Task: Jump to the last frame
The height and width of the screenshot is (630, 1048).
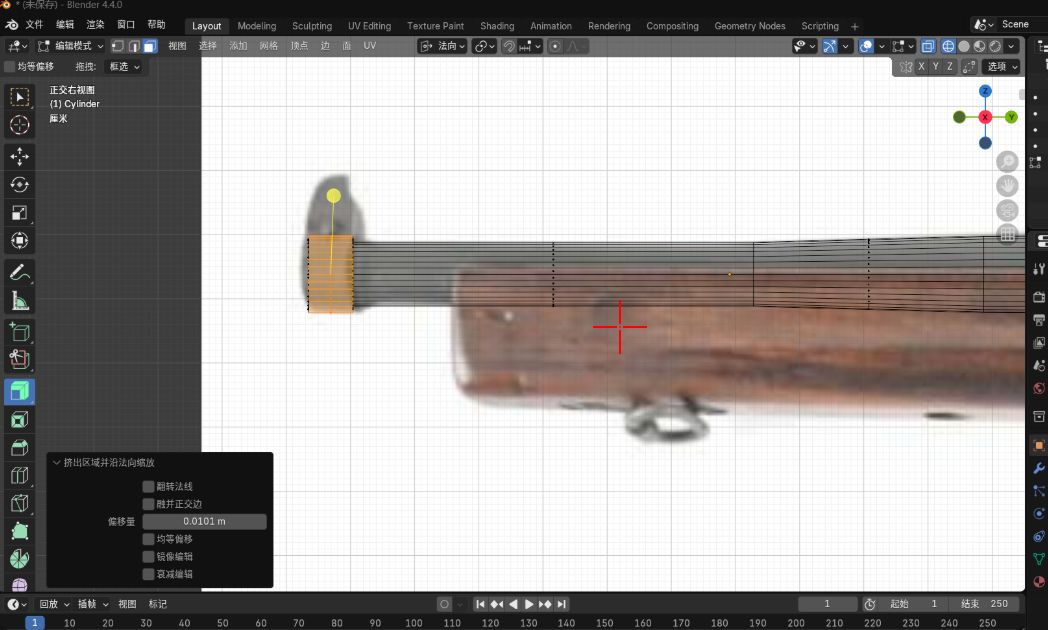Action: (x=561, y=604)
